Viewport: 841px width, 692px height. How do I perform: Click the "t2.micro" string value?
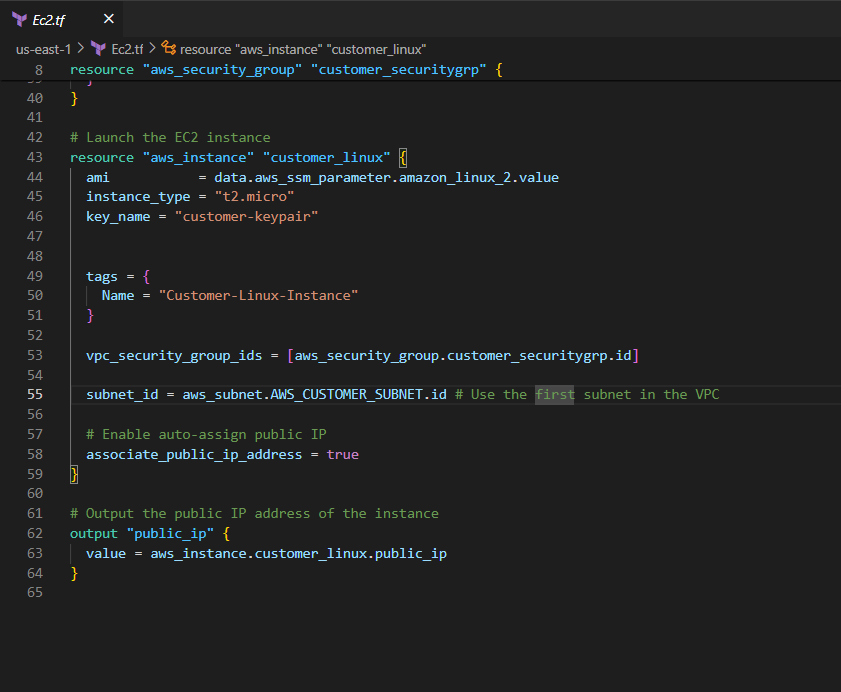[x=254, y=197]
